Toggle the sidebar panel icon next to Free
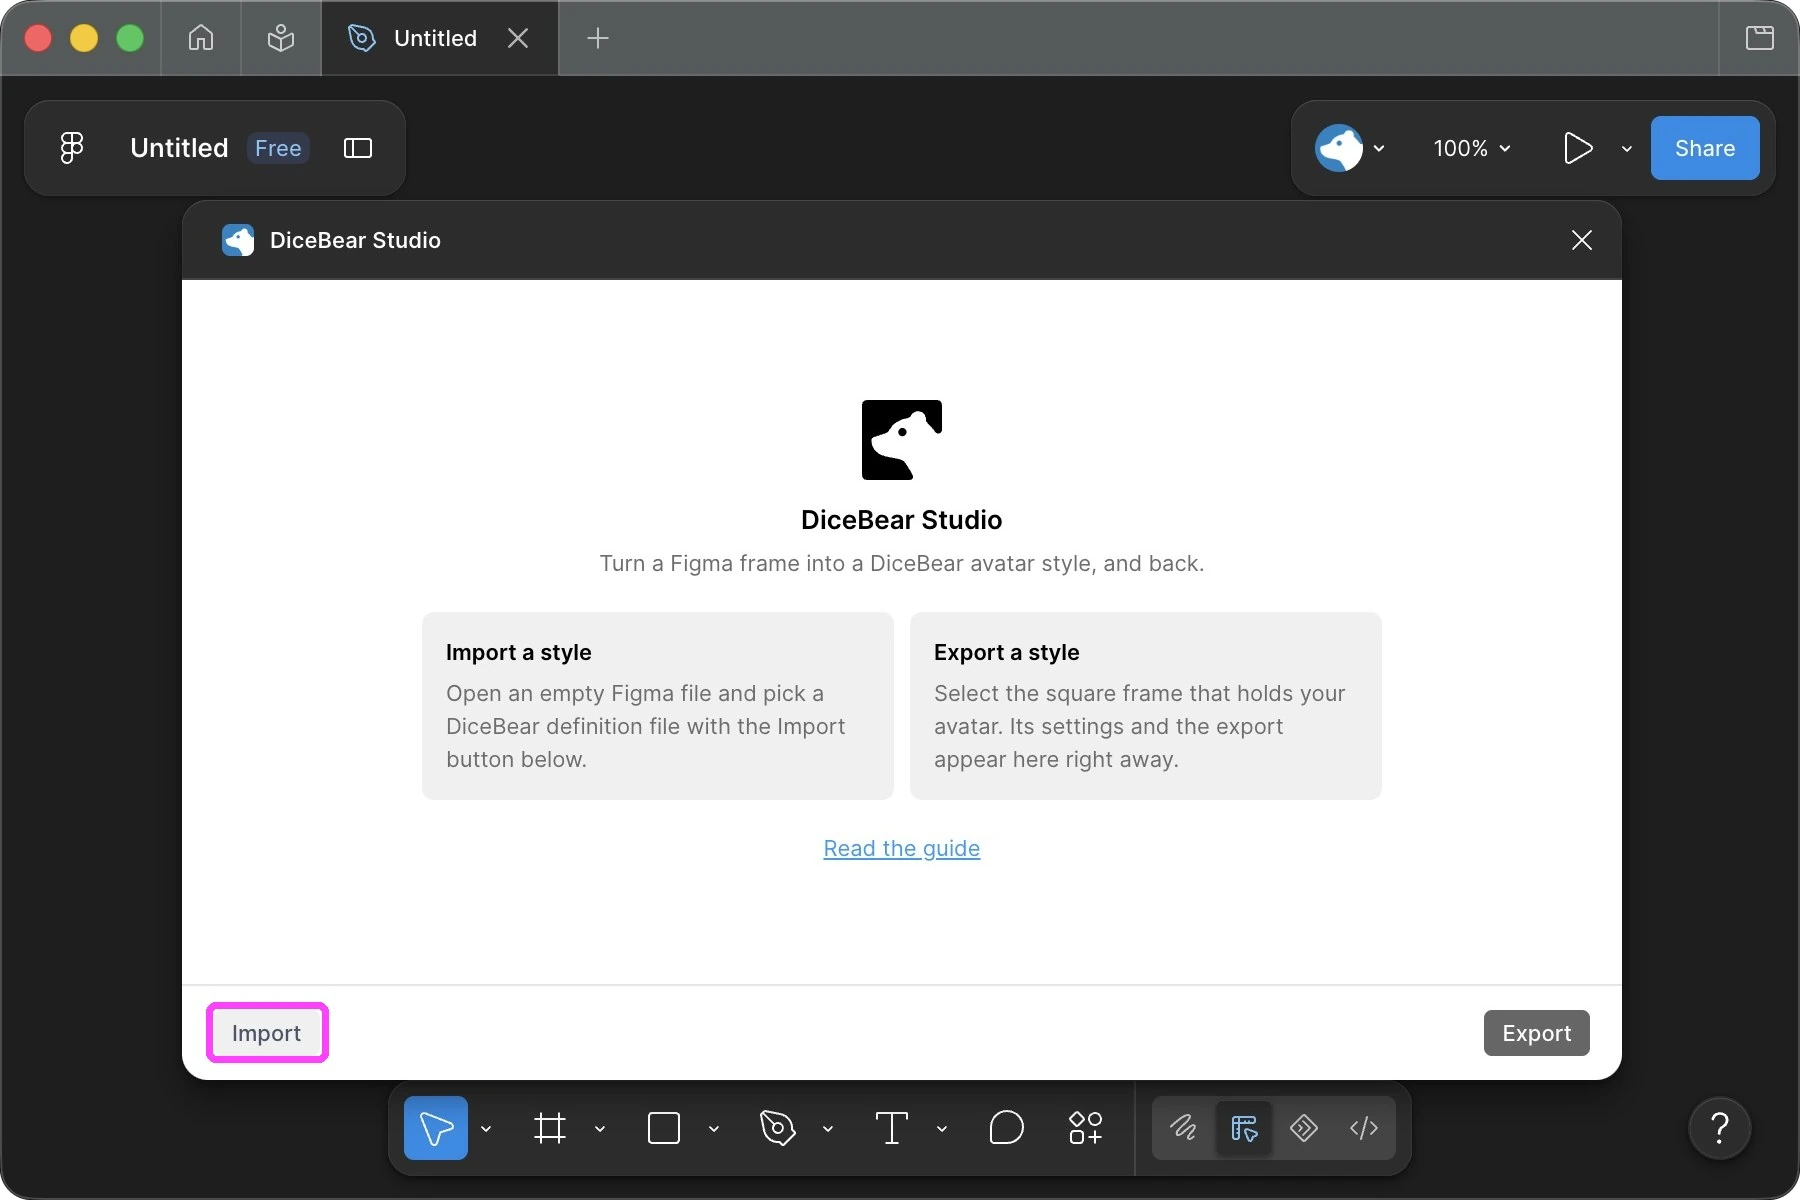The image size is (1800, 1200). pyautogui.click(x=358, y=148)
